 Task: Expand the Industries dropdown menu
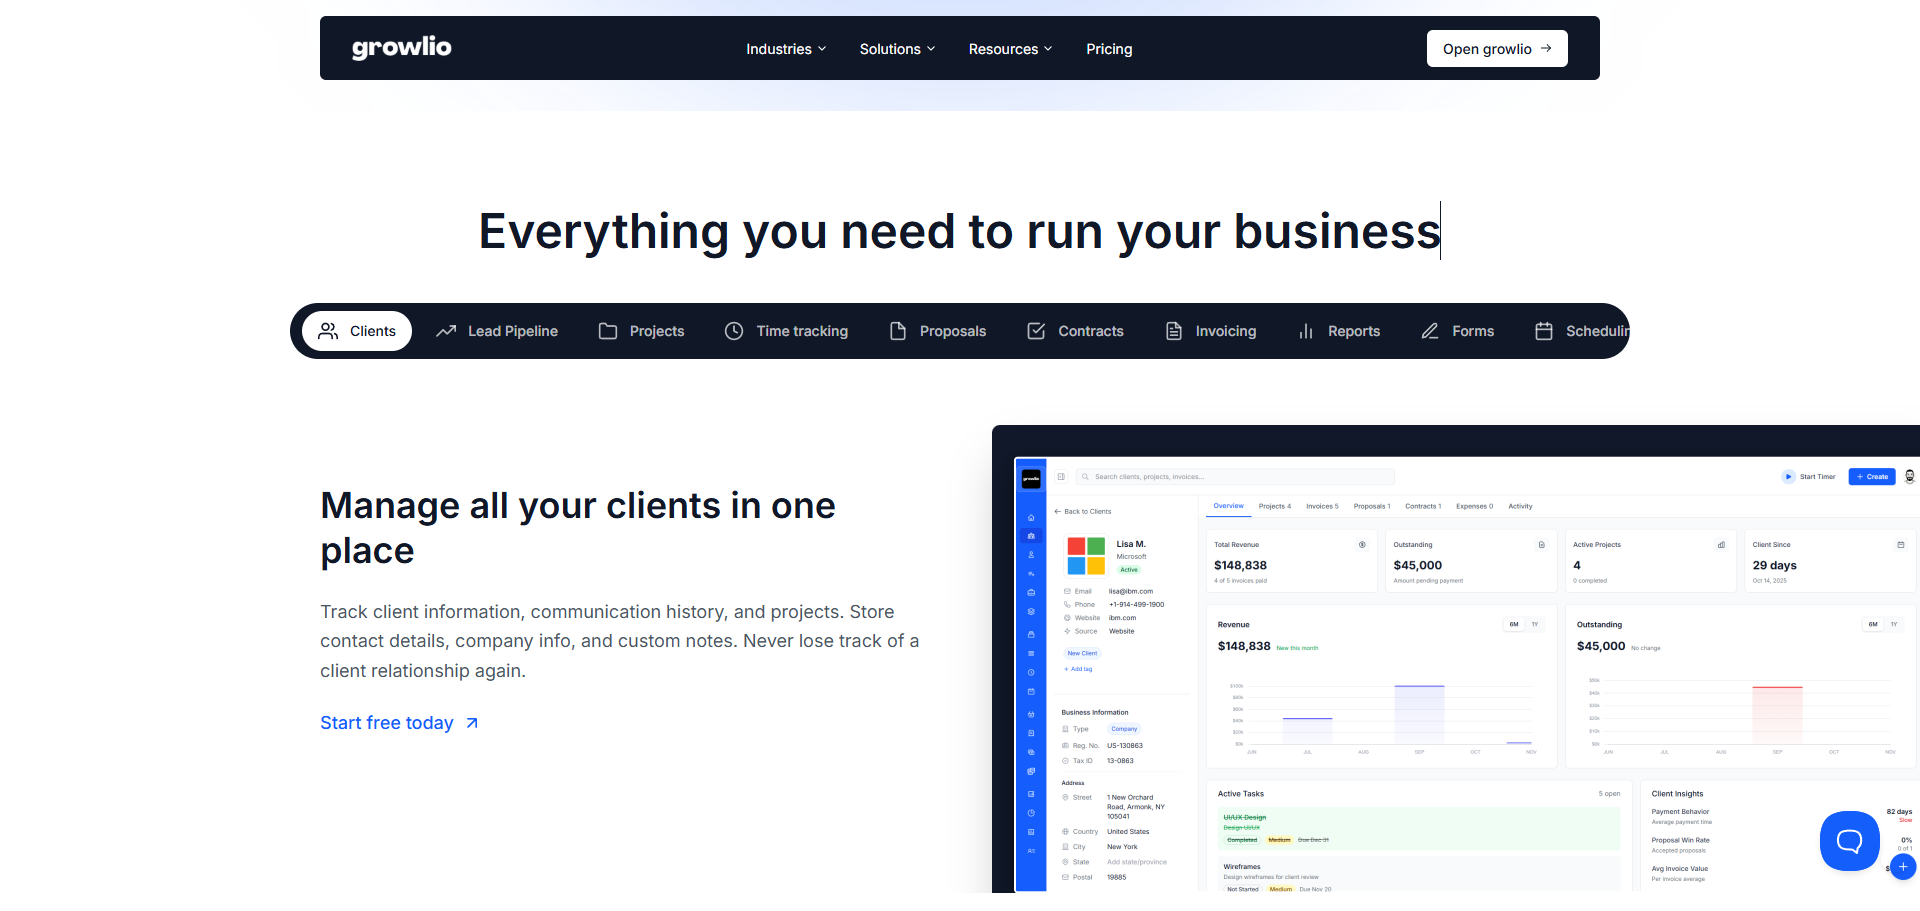pos(786,49)
